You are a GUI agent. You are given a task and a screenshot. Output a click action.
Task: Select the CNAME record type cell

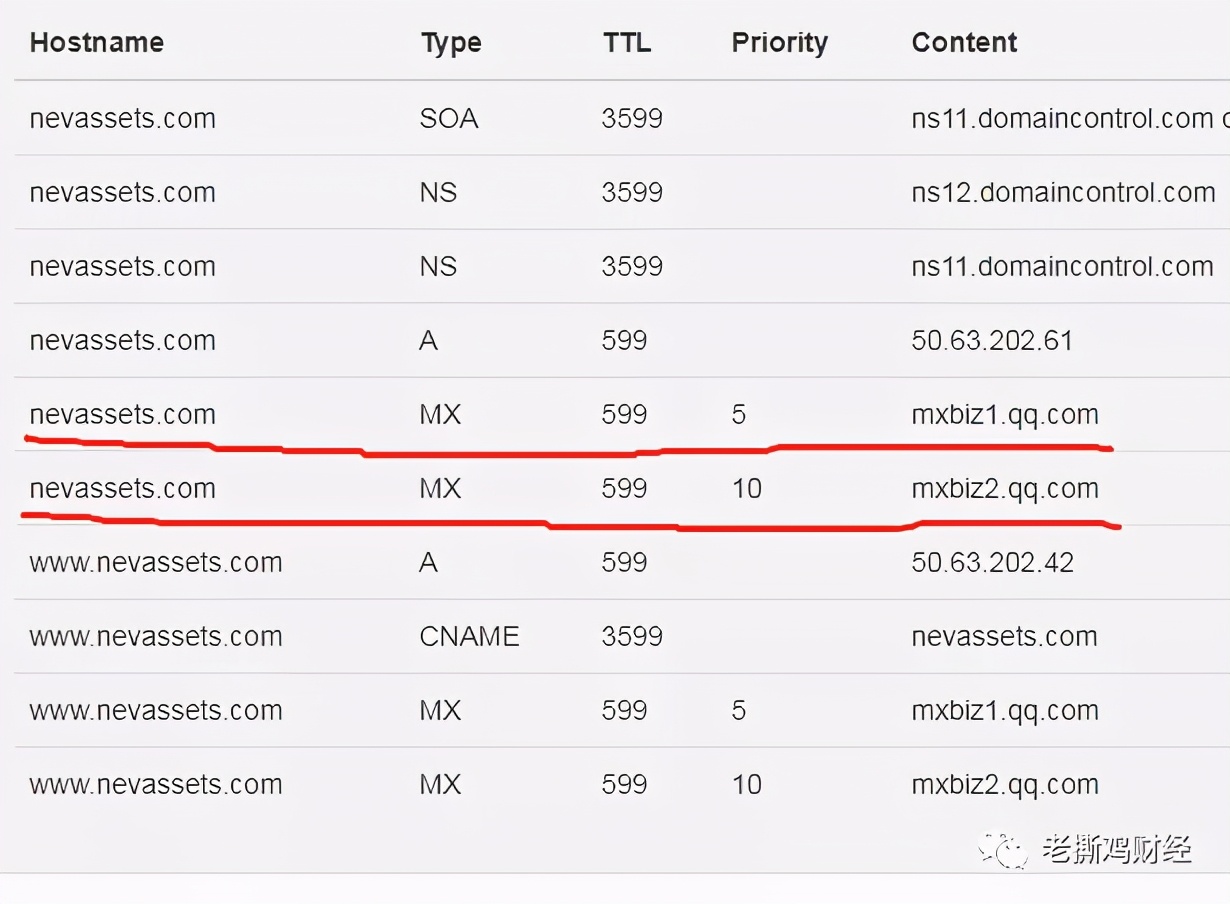coord(469,636)
